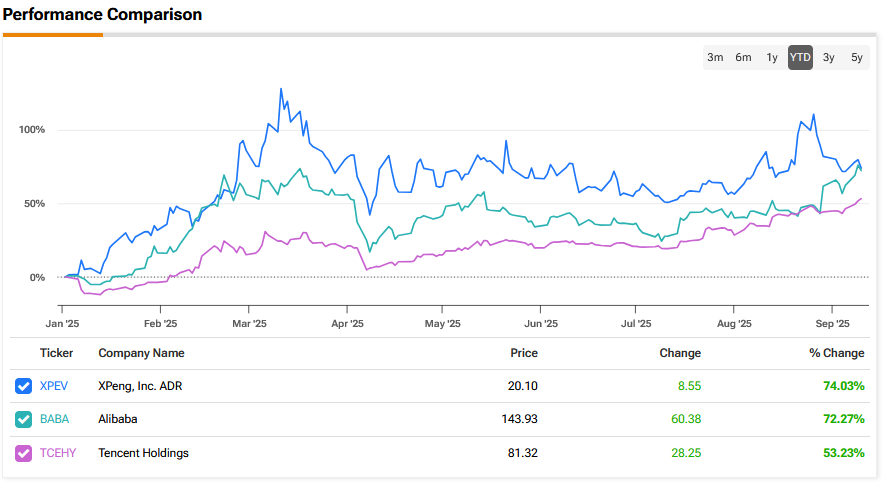Click the blue XPEV line's March peak
The width and height of the screenshot is (891, 485).
click(x=281, y=89)
